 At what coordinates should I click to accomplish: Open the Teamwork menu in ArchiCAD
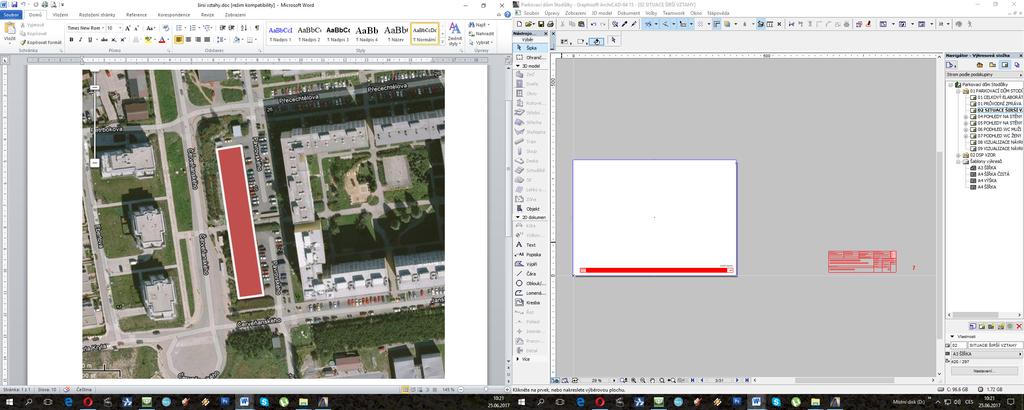pyautogui.click(x=672, y=13)
